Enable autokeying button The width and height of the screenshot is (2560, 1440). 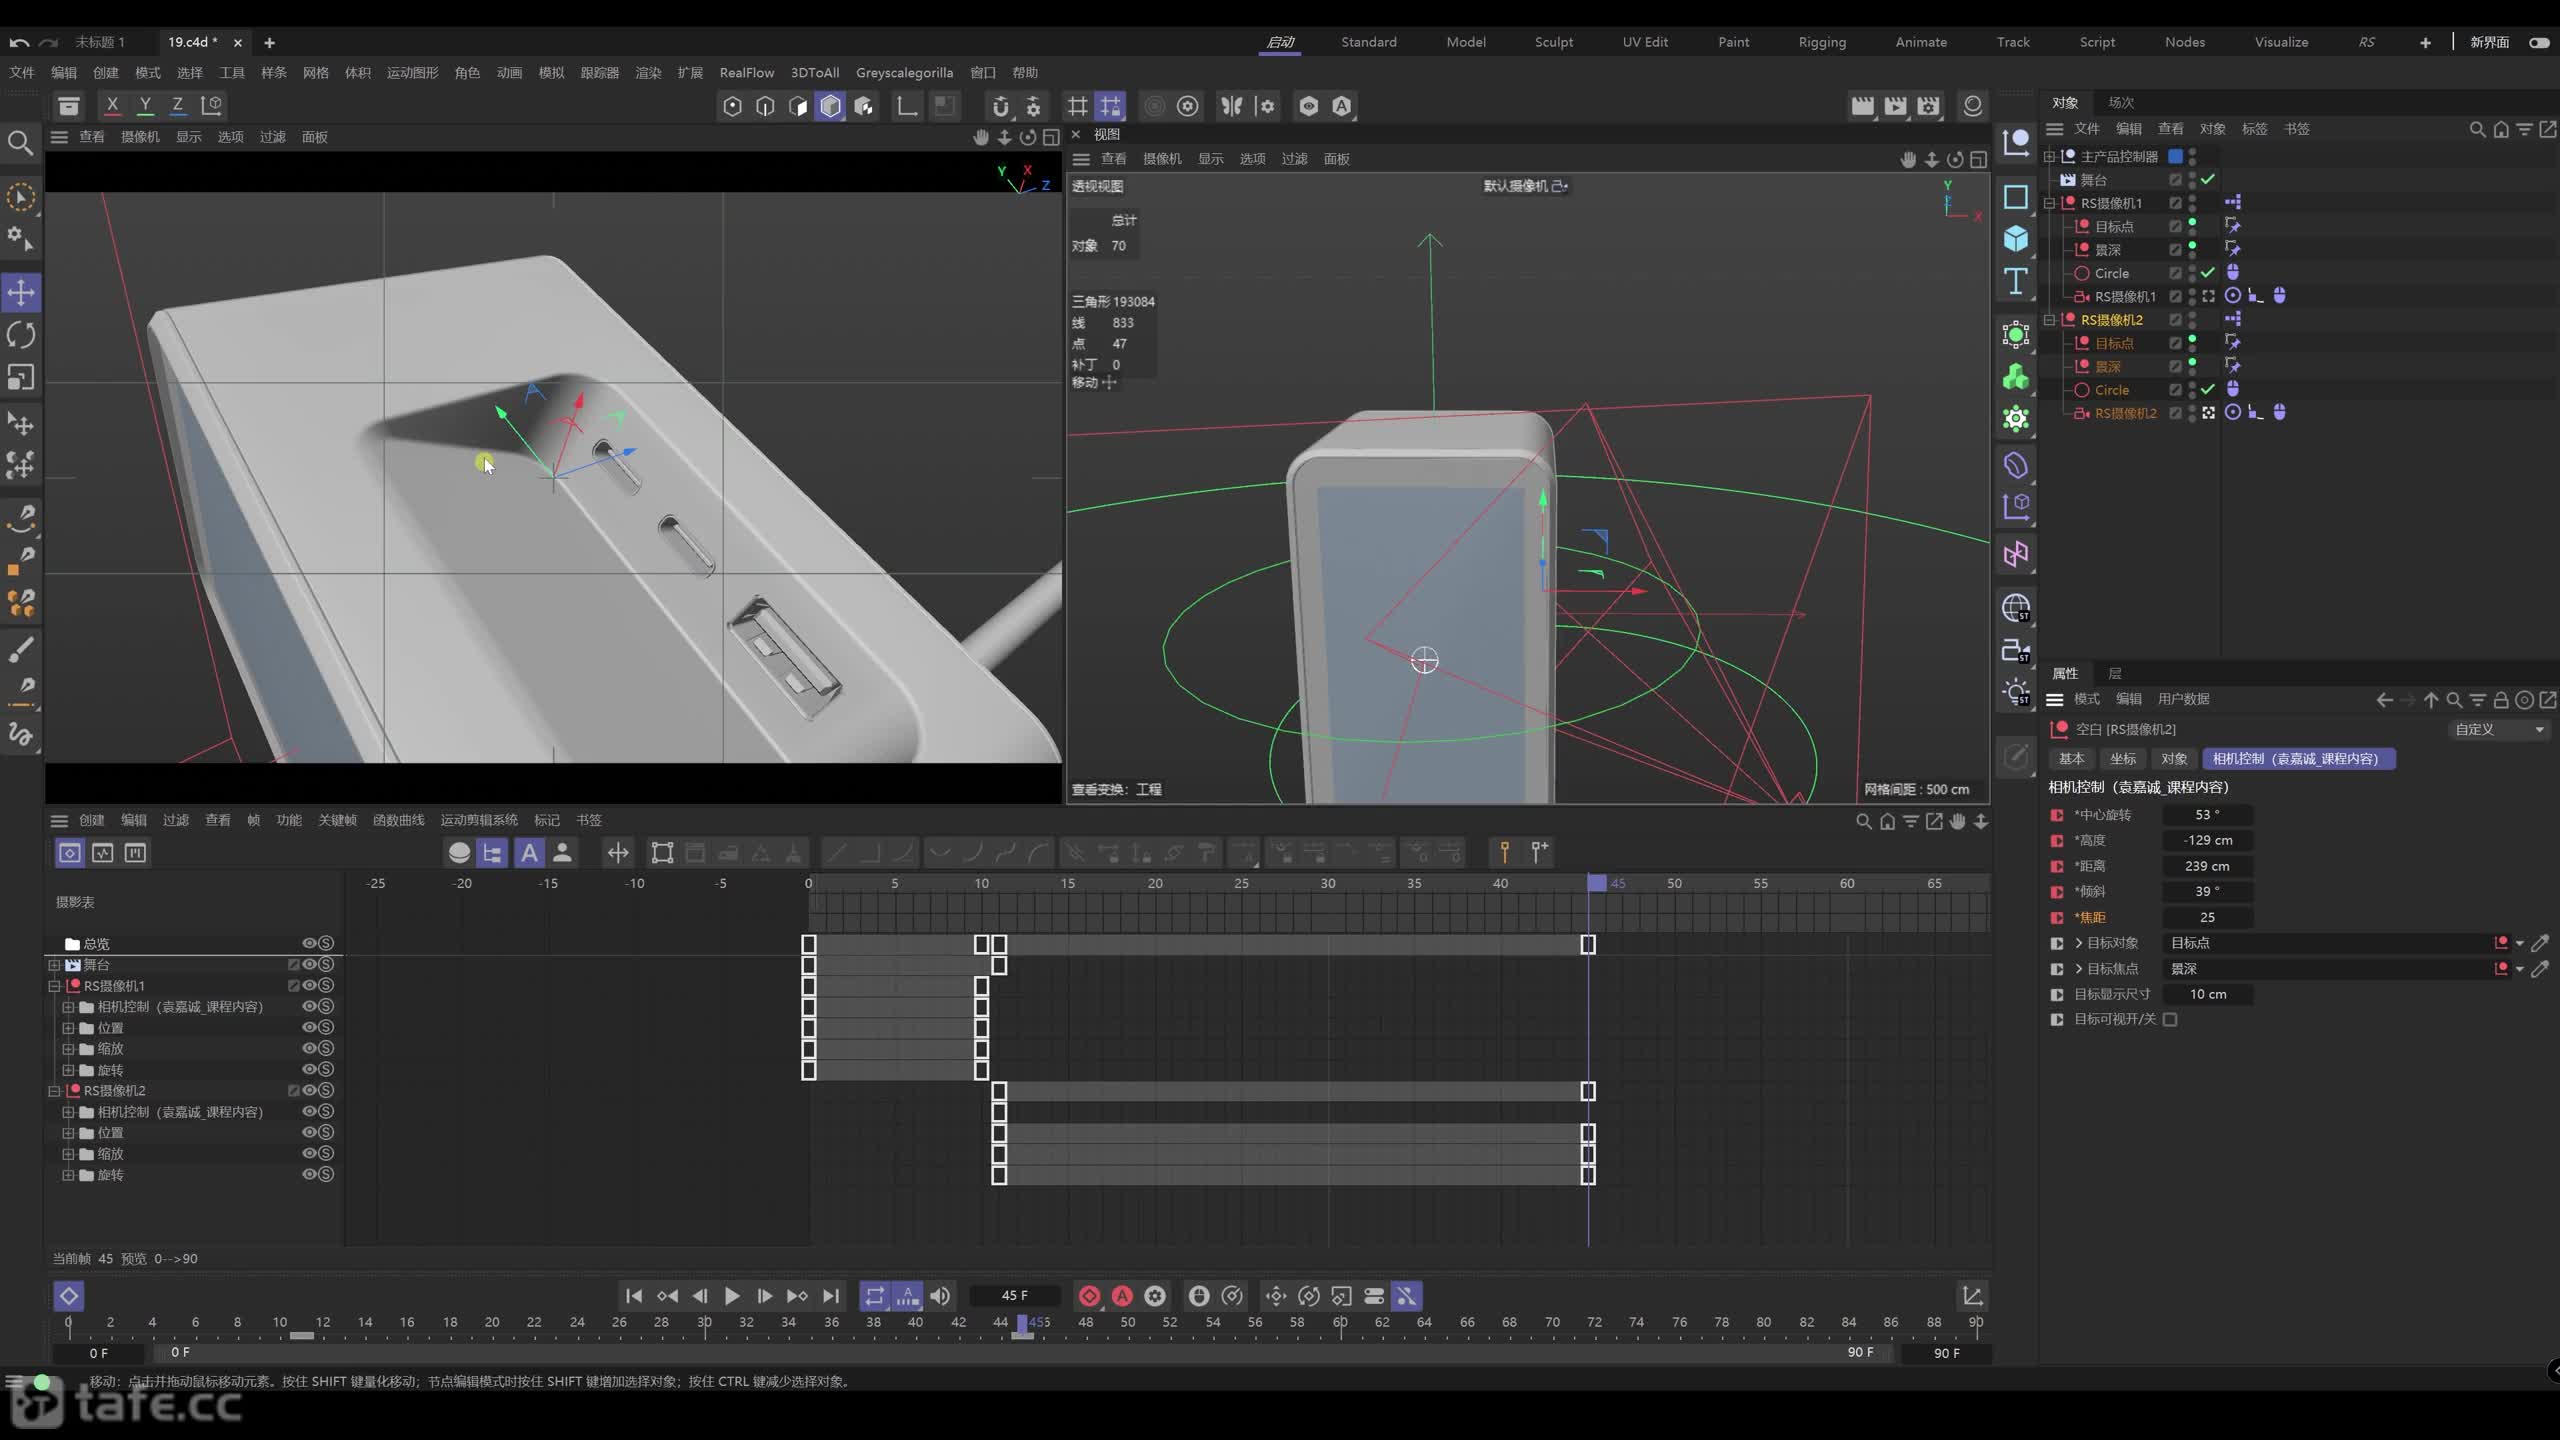(1123, 1296)
